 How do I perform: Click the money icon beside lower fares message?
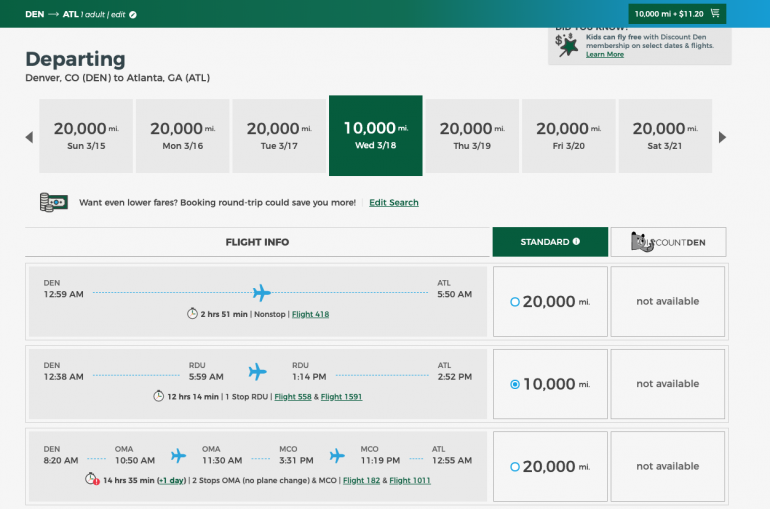(x=53, y=202)
